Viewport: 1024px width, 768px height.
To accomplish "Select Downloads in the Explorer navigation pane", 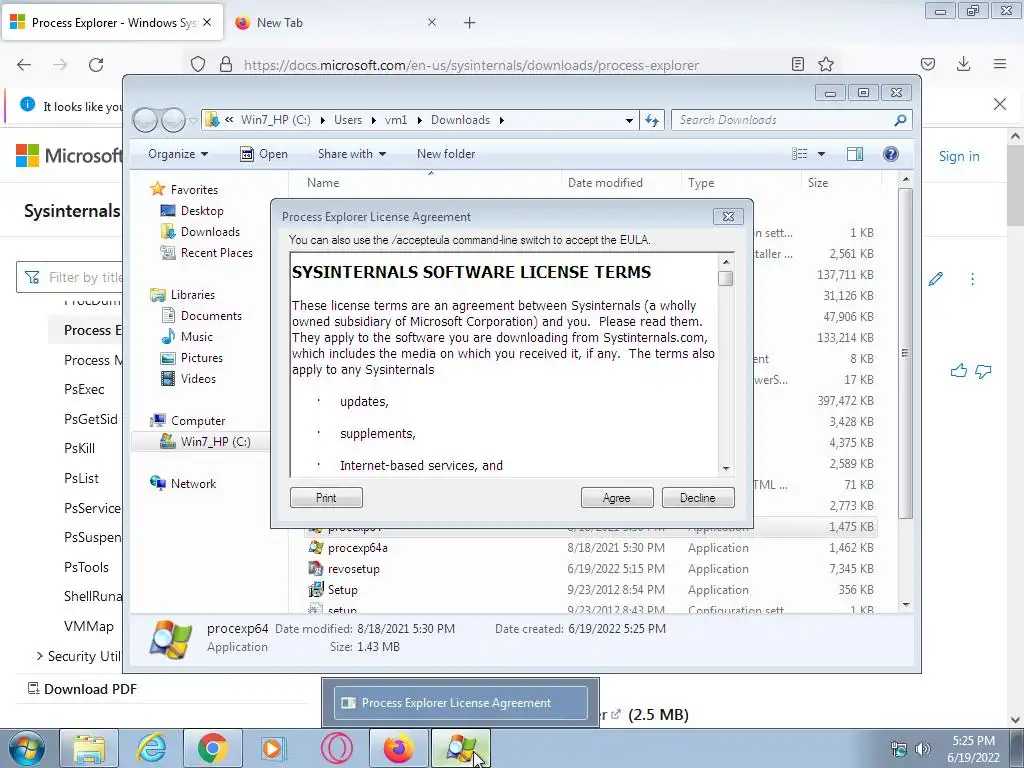I will tap(210, 232).
